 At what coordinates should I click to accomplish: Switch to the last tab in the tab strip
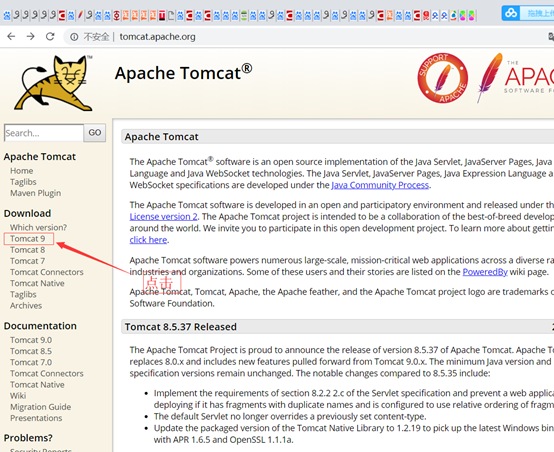coord(471,16)
